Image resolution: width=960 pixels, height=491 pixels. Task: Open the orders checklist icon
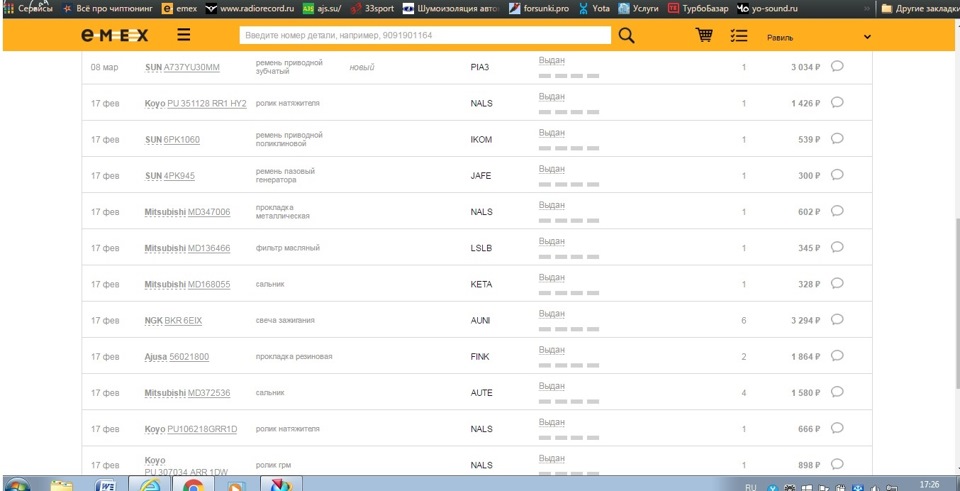click(739, 36)
